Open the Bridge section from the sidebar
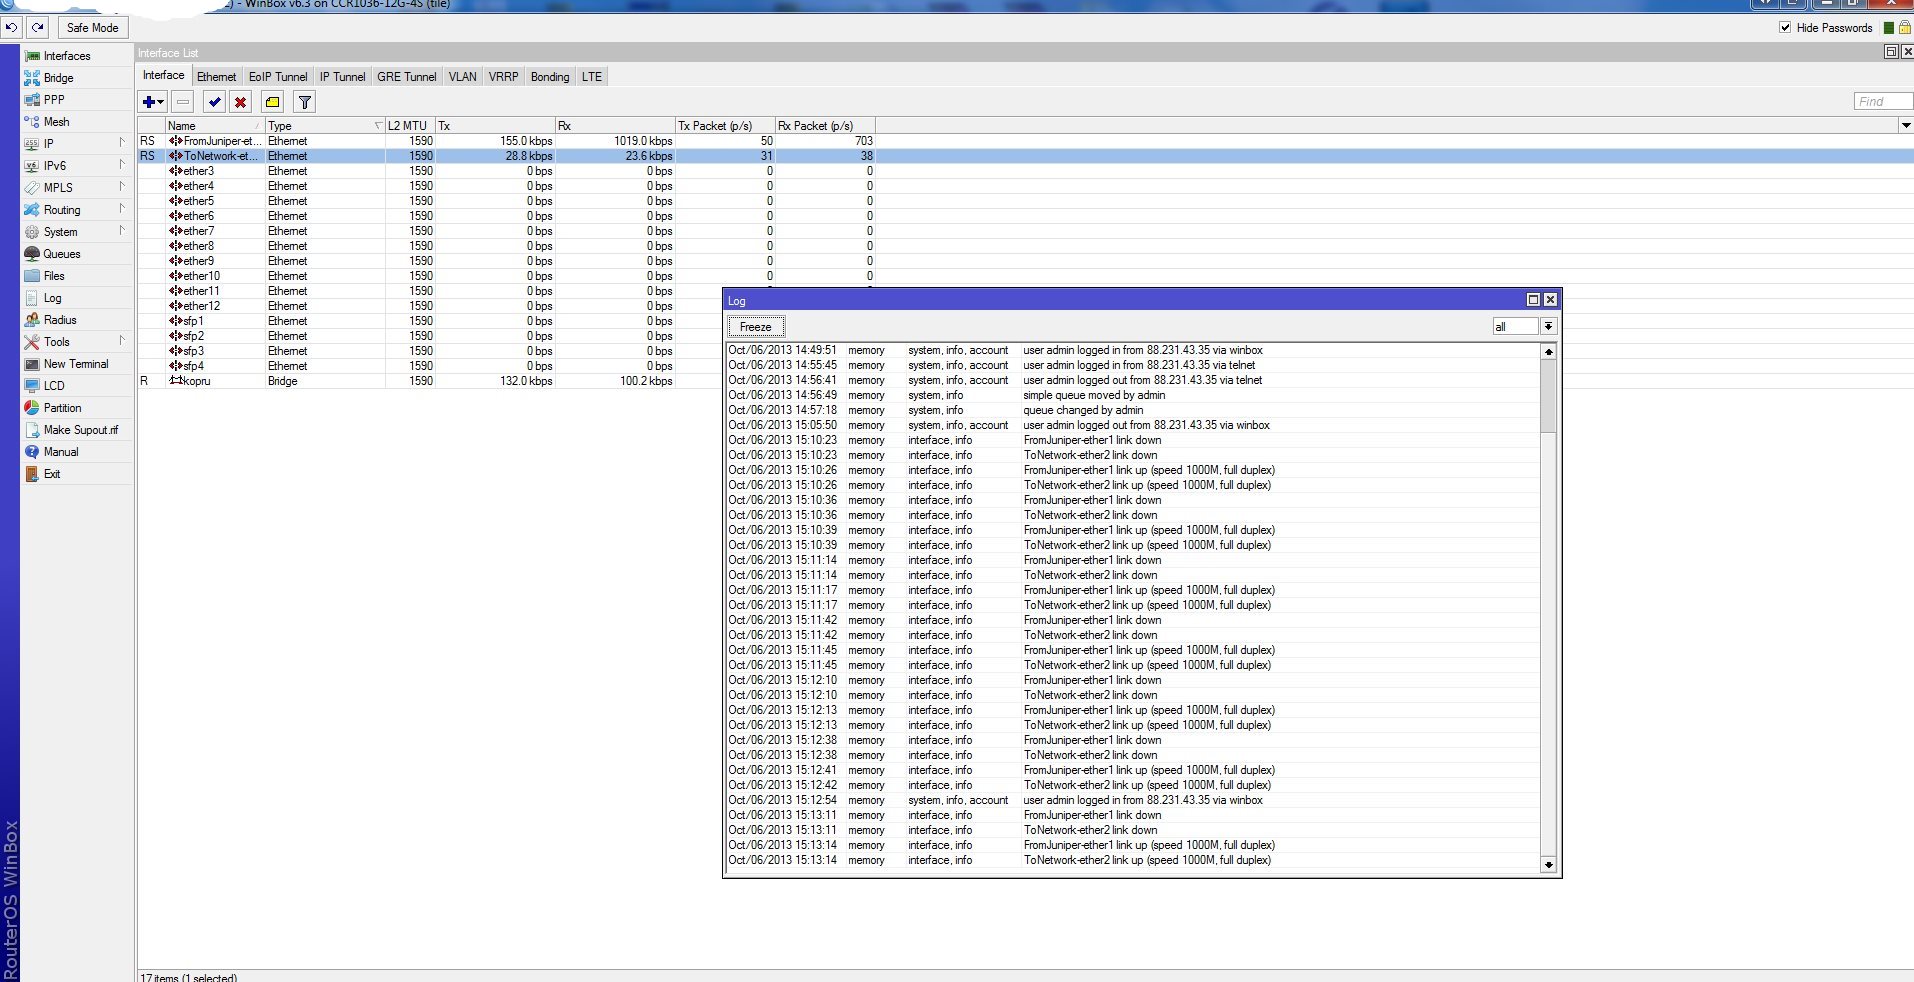 [x=58, y=77]
